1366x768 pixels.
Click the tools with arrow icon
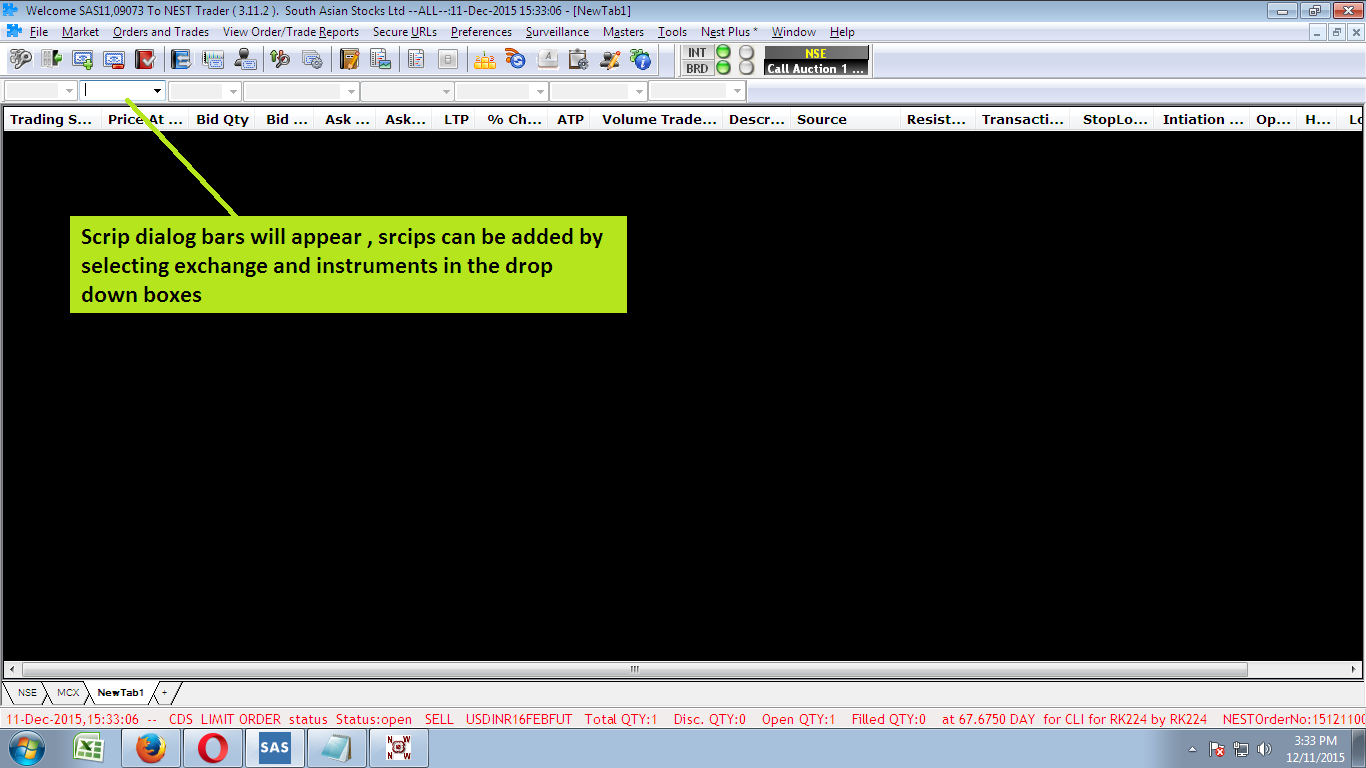click(x=281, y=60)
